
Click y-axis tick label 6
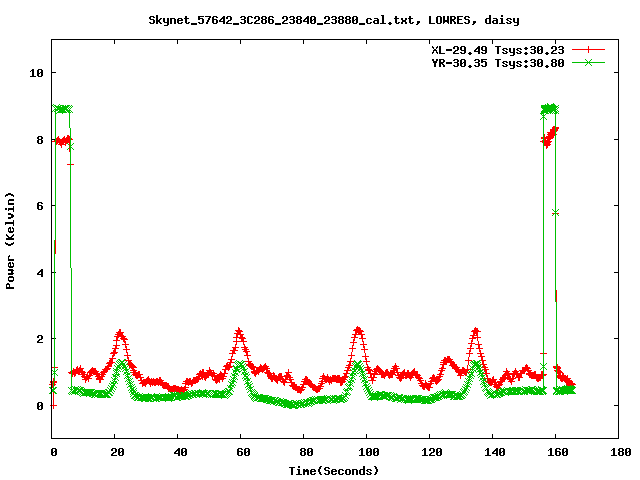40,206
